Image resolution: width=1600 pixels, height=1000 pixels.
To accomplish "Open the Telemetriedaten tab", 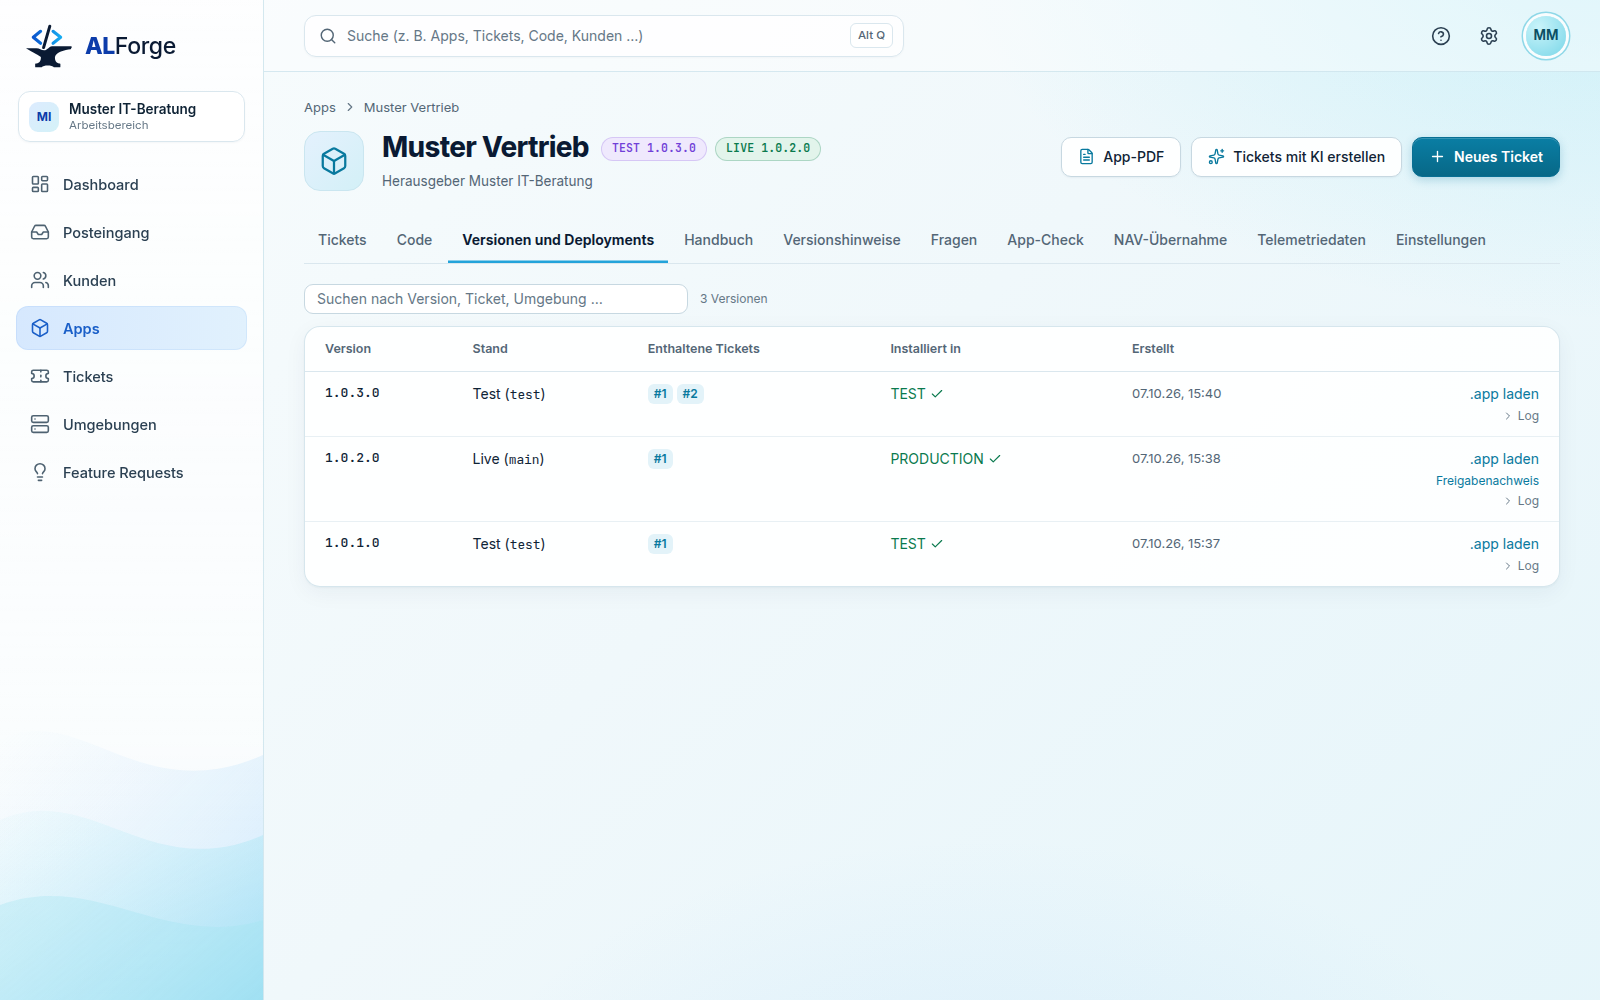I will pos(1311,240).
